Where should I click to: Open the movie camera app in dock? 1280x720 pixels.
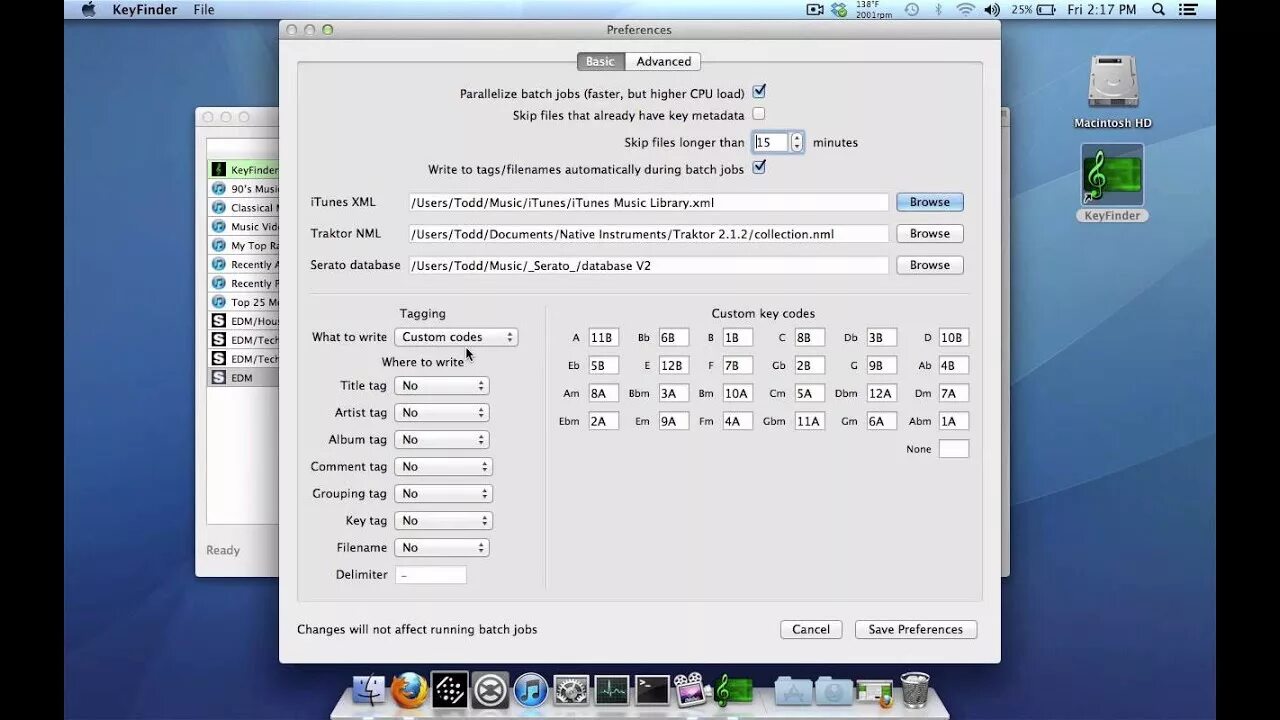tap(690, 690)
